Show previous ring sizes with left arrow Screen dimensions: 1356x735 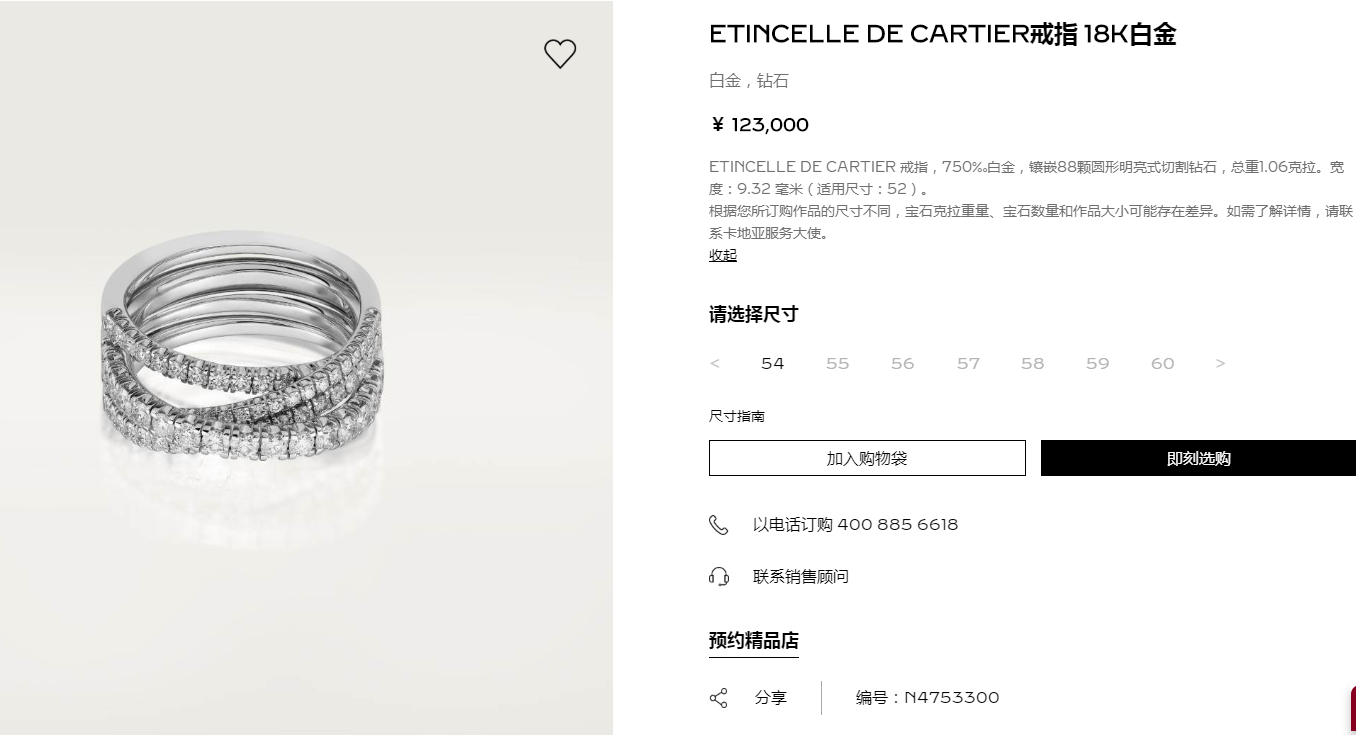(714, 363)
